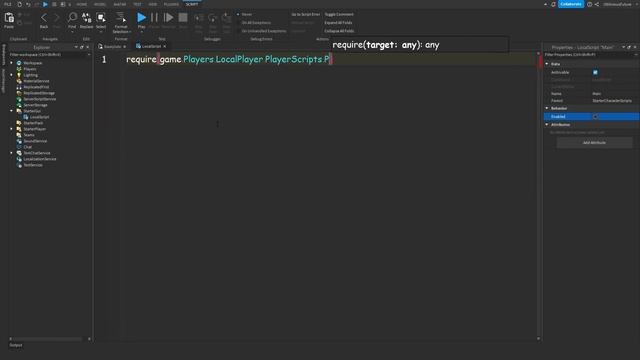Click the Select tool icon
640x360 pixels.
[101, 17]
